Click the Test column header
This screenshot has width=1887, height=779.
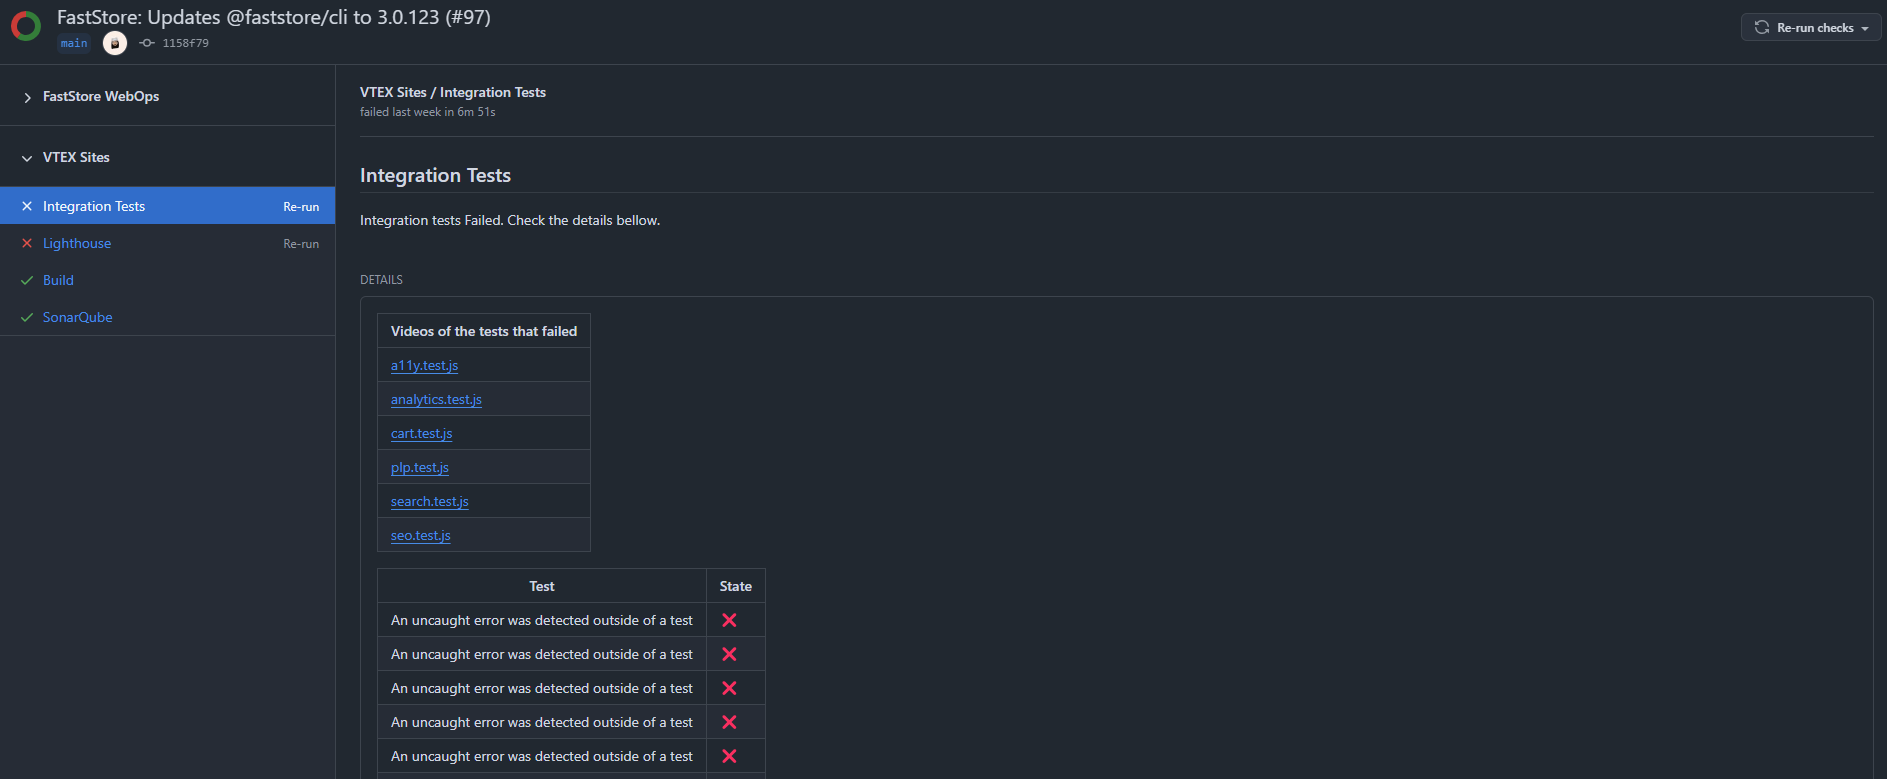(542, 586)
